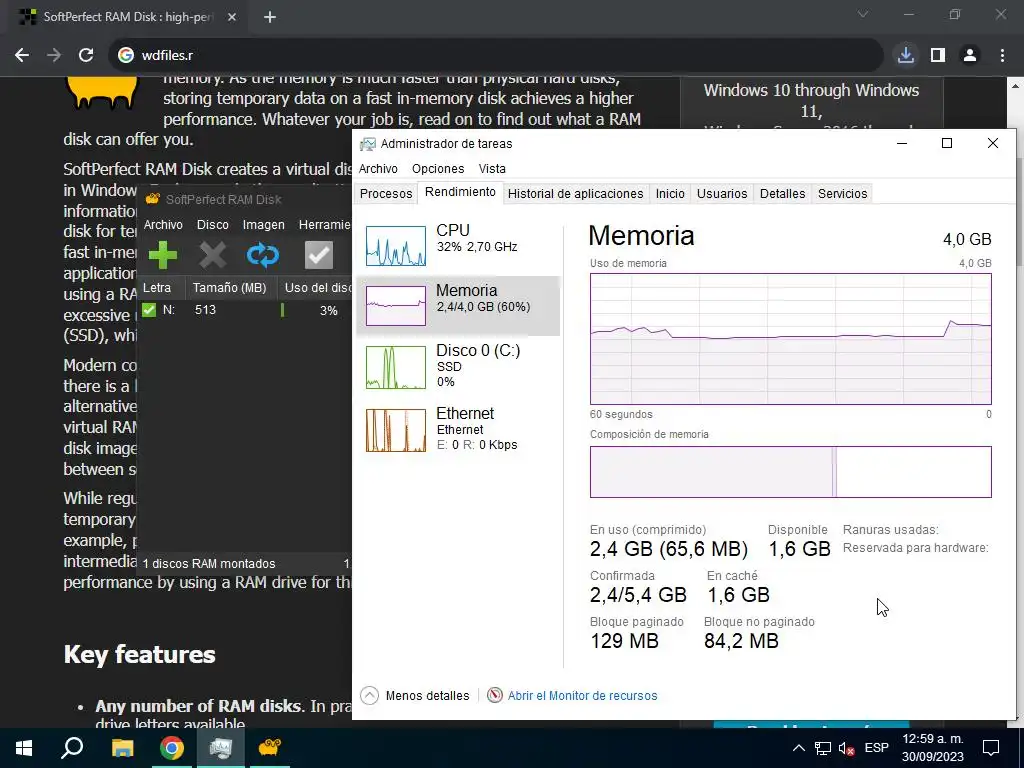Open the Vista menu in Task Manager

point(492,168)
